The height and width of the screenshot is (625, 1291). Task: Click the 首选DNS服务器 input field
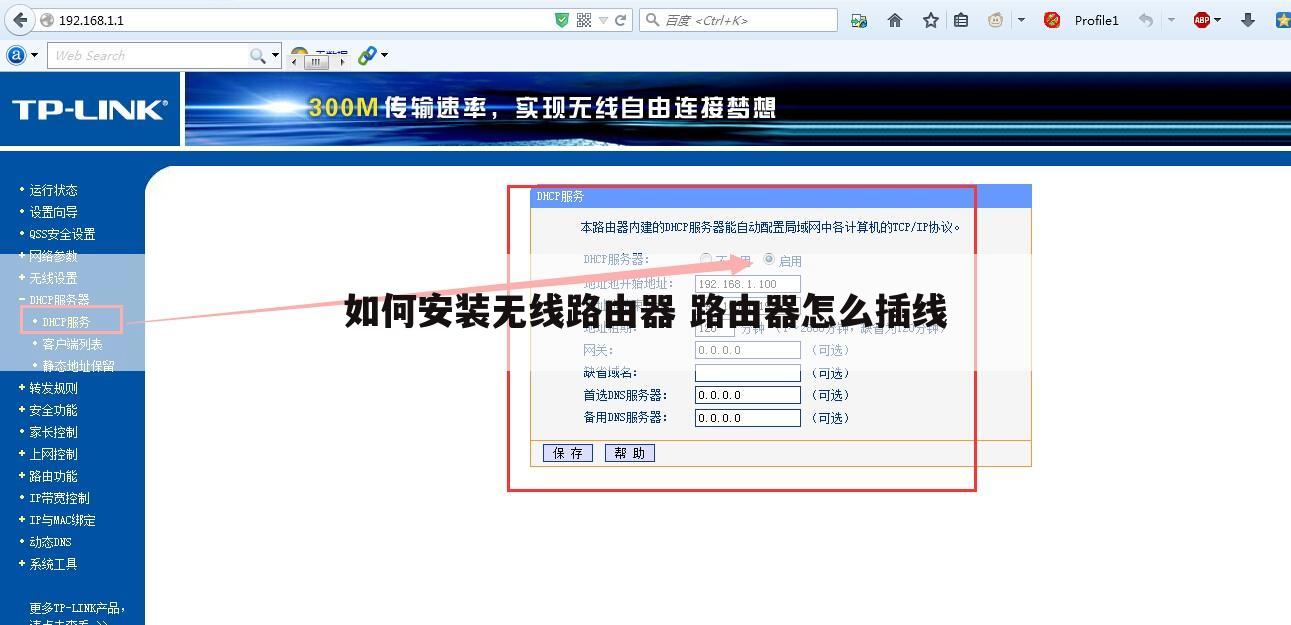coord(748,395)
